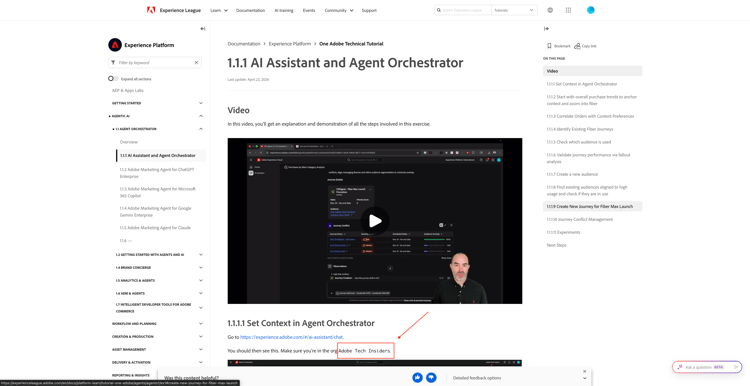Viewport: 750px width, 386px height.
Task: Open the user profile avatar
Action: [x=591, y=10]
